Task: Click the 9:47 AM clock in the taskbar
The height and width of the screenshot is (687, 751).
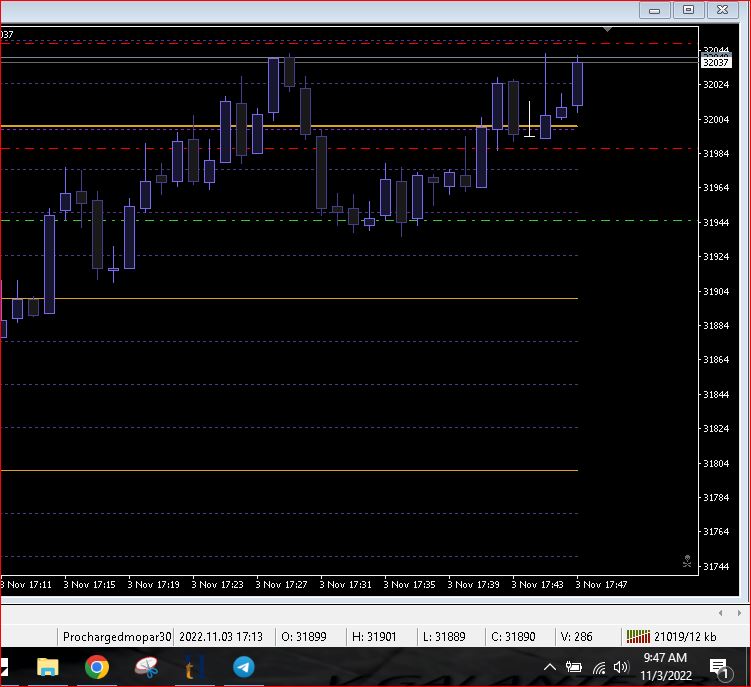Action: pyautogui.click(x=665, y=666)
